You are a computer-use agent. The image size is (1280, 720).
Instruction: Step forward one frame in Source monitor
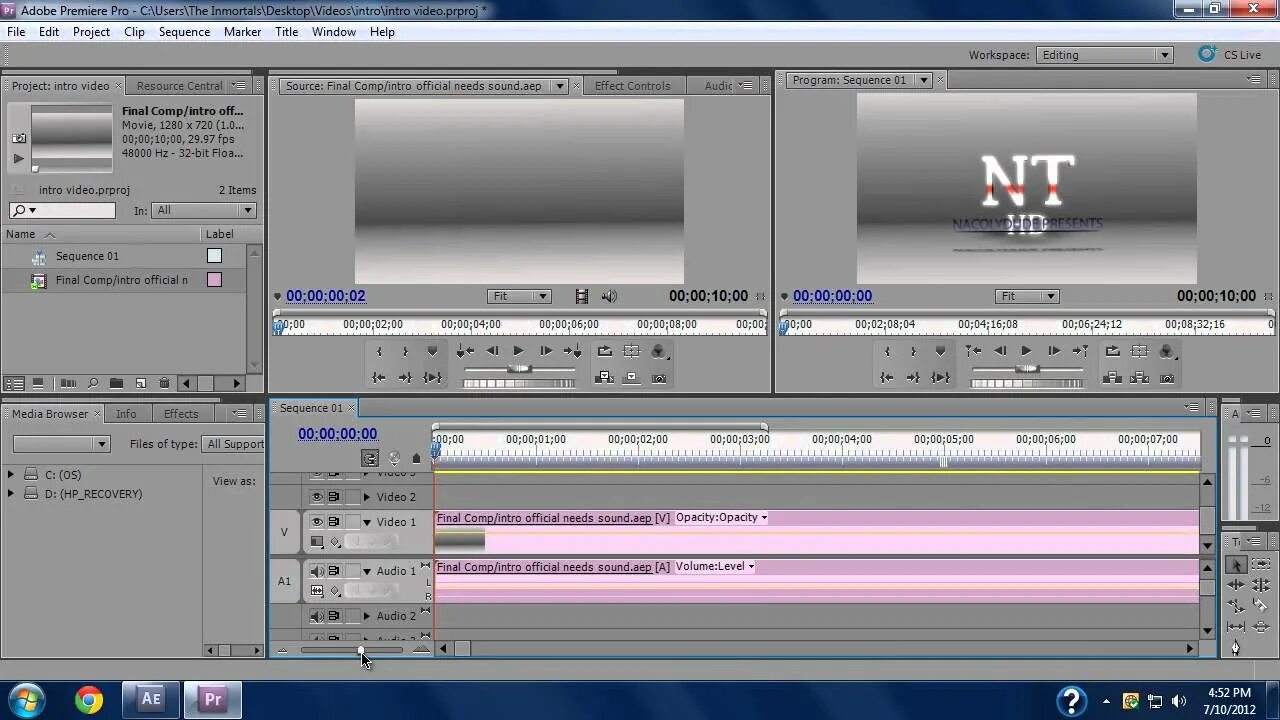pos(545,351)
